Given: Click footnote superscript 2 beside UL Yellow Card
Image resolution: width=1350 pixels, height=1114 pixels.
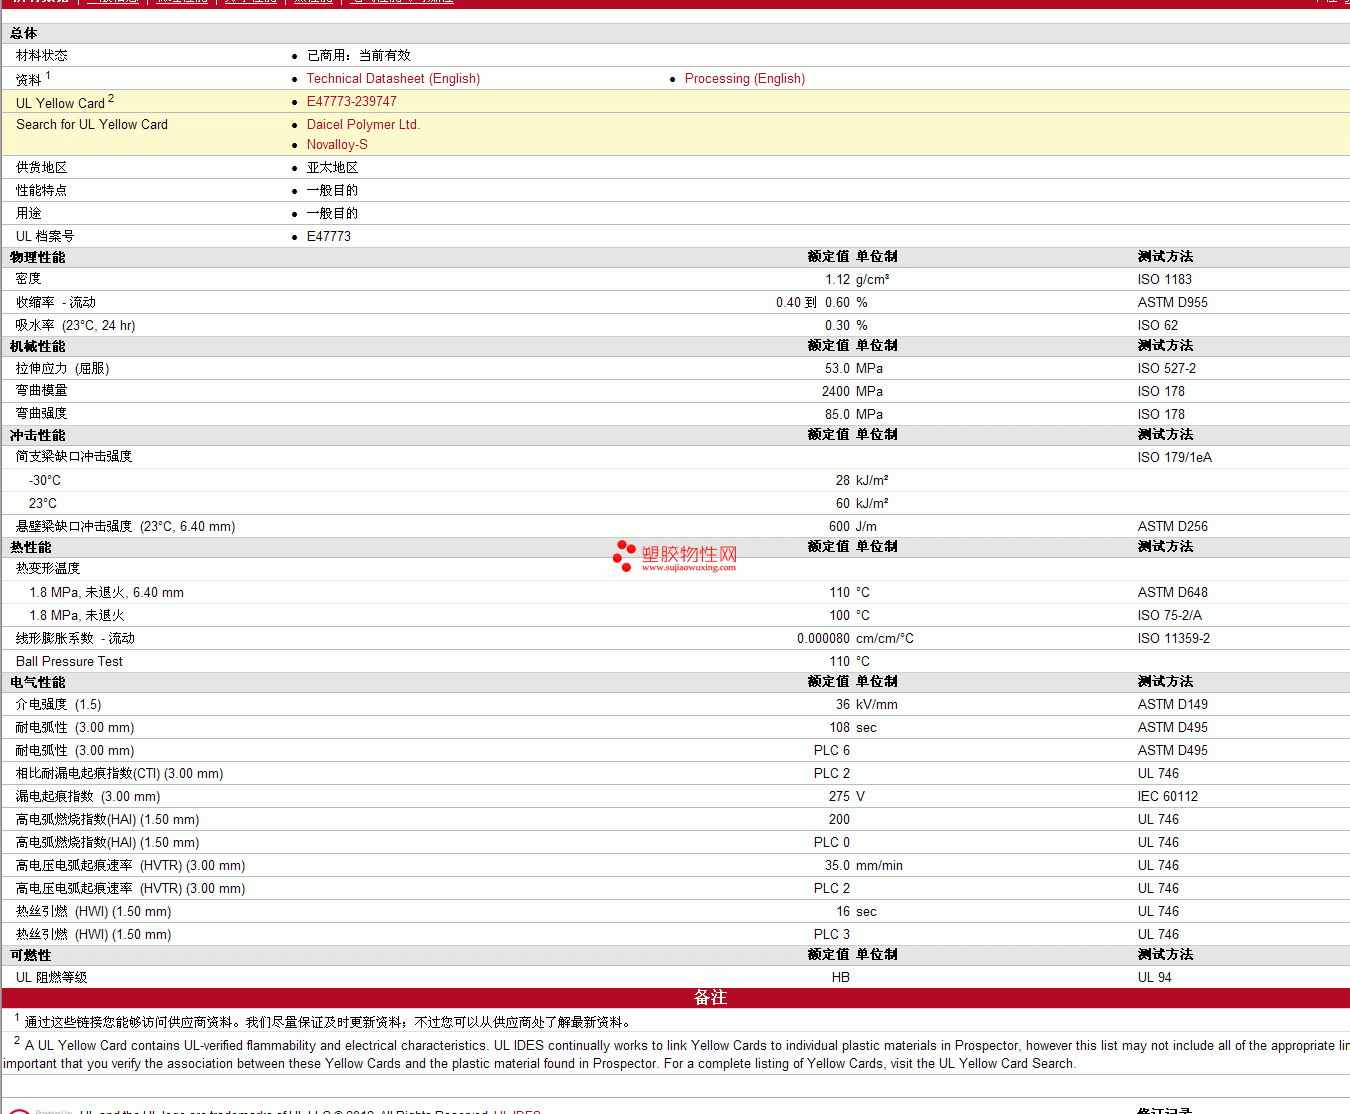Looking at the screenshot, I should (x=111, y=98).
